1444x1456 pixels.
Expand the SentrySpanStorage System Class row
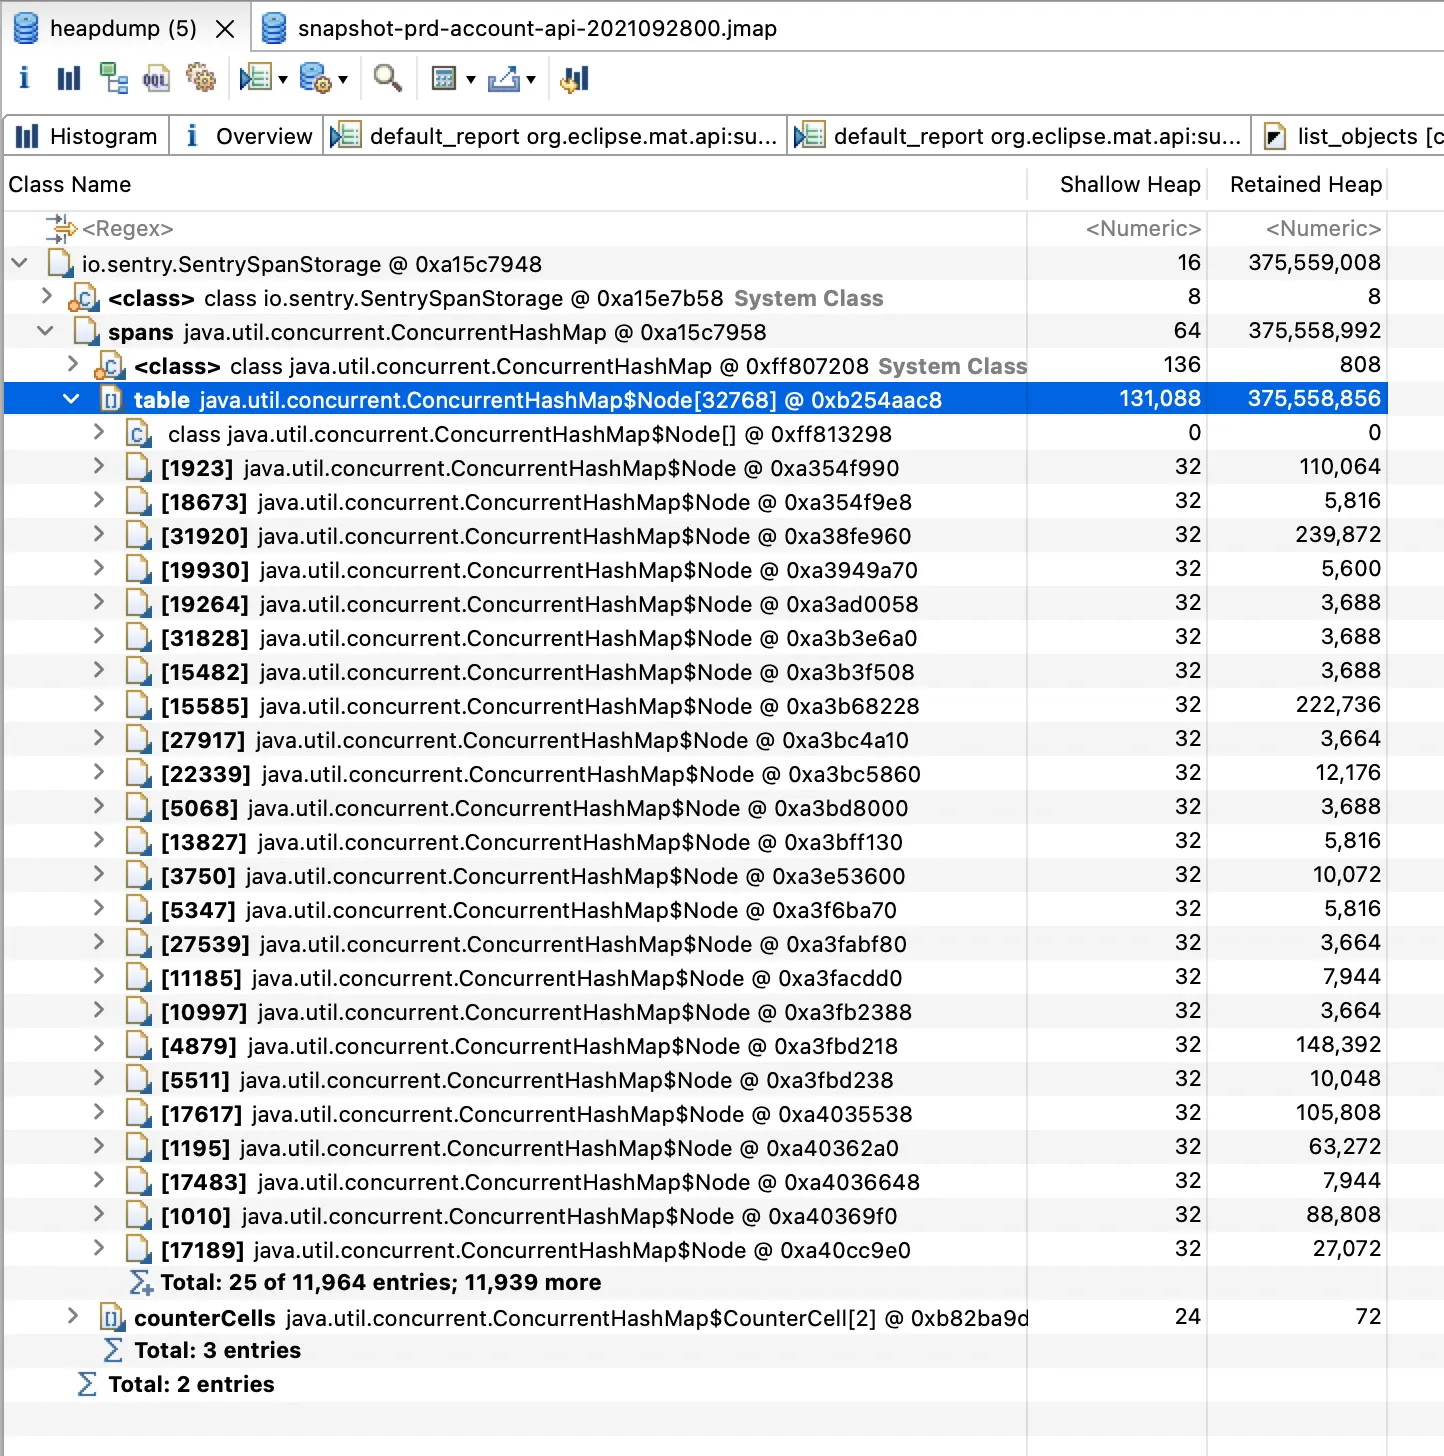point(46,296)
